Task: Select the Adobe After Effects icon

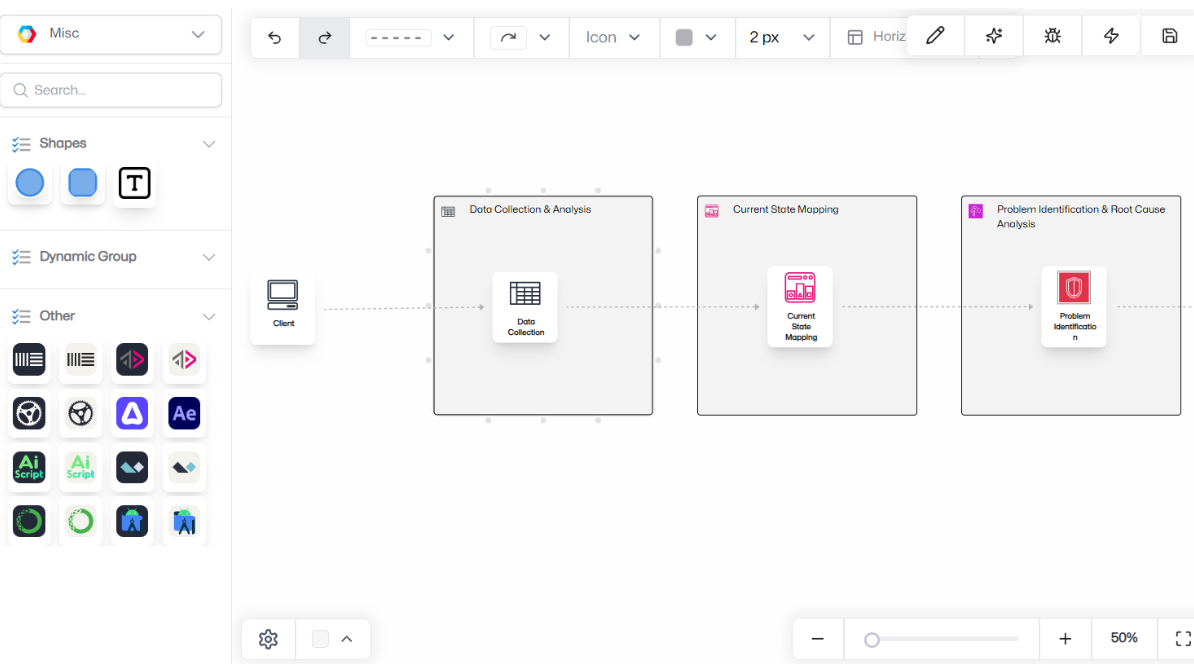Action: pos(184,412)
